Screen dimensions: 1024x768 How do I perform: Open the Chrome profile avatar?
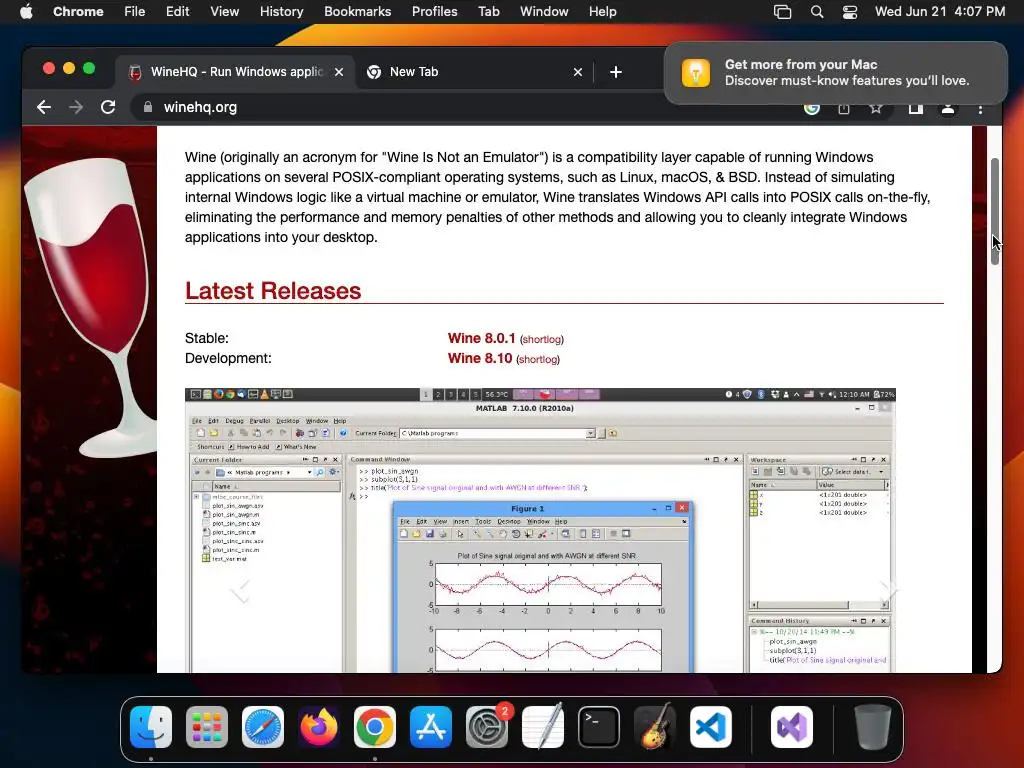coord(948,108)
